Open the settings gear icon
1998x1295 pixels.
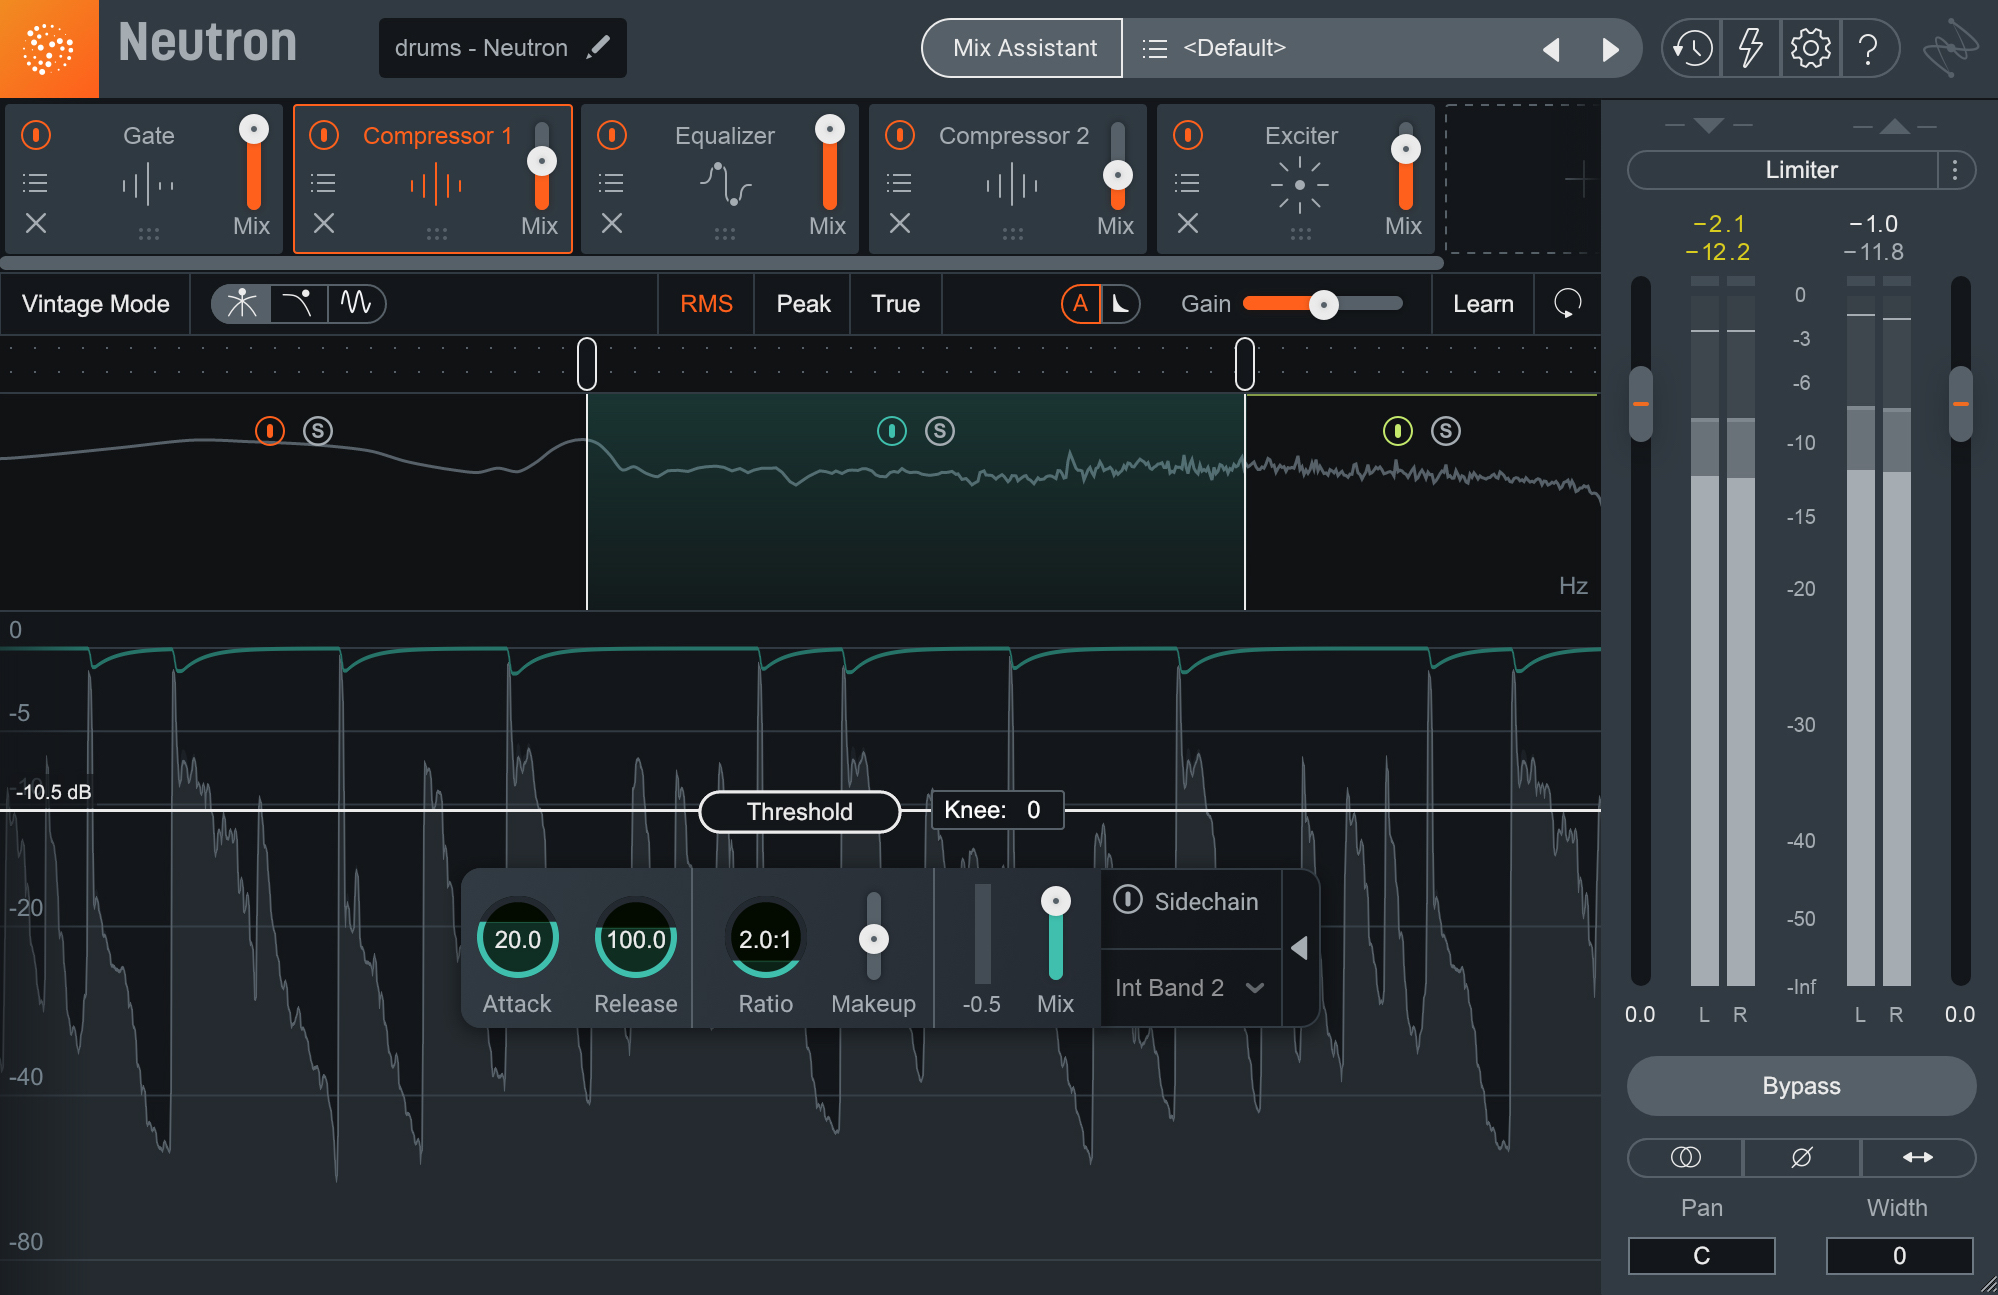click(1810, 48)
